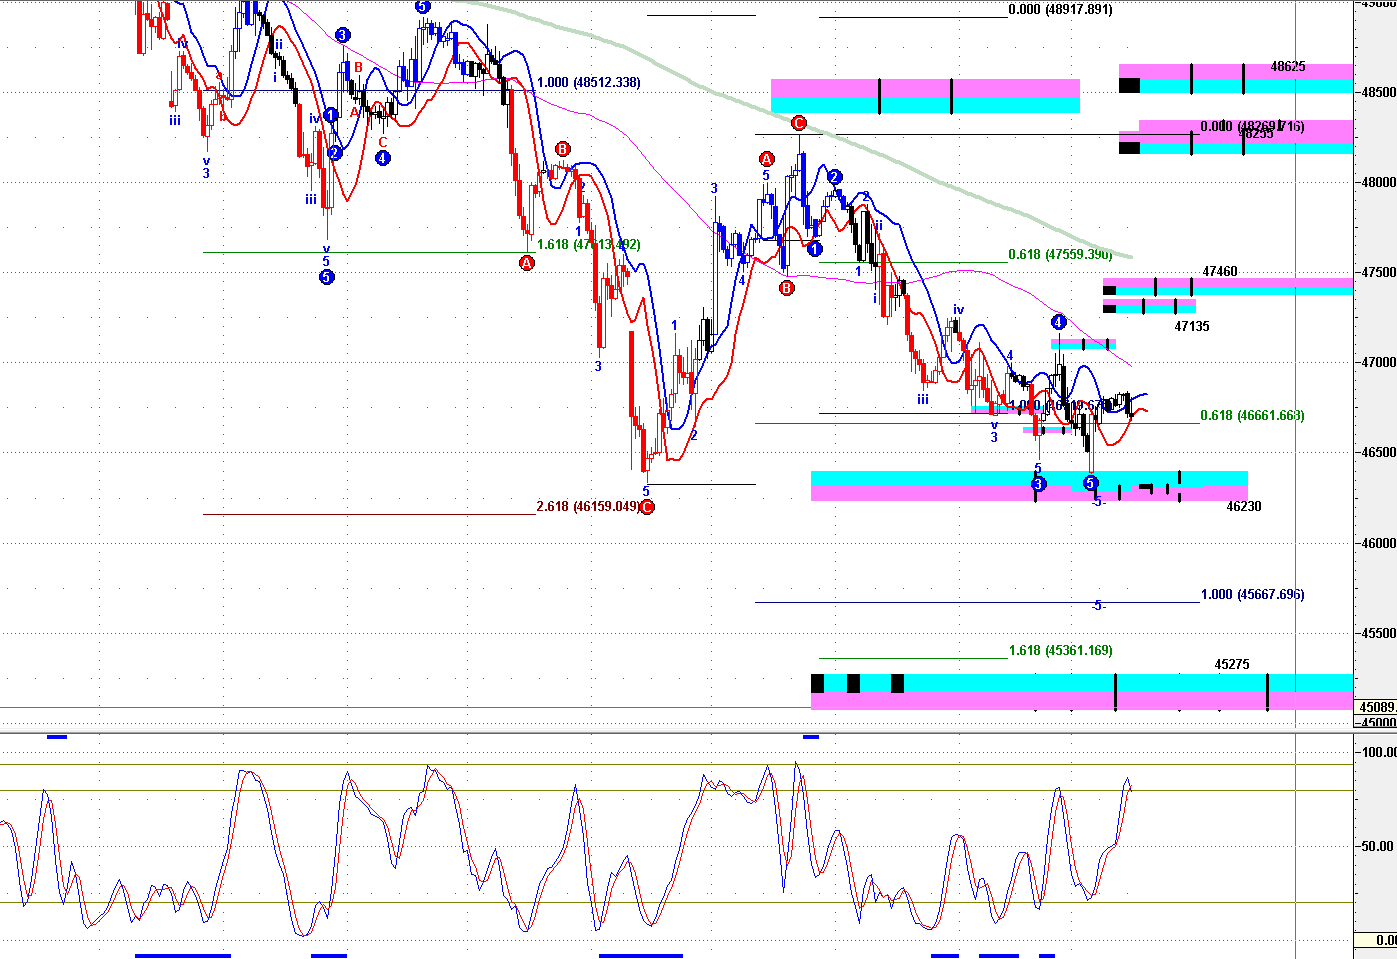This screenshot has width=1397, height=959.
Task: Click the pink-cyan 48625 resistance band
Action: (x=1236, y=78)
